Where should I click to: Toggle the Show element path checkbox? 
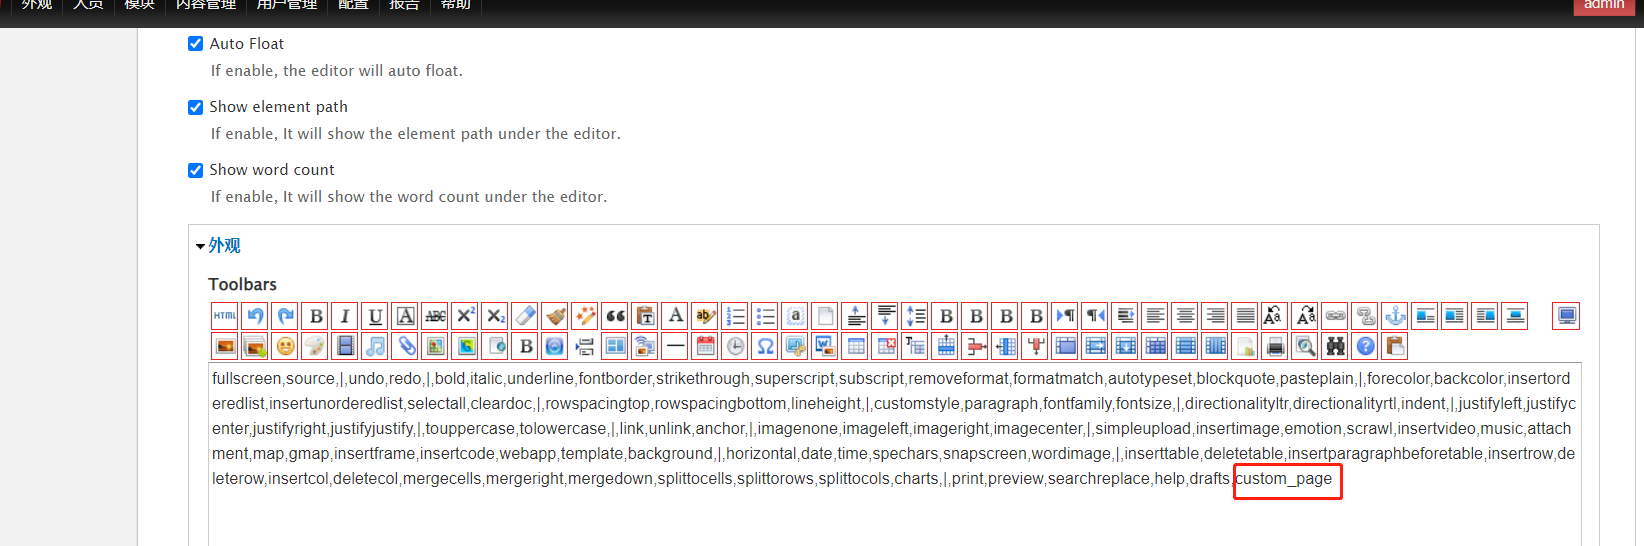point(196,107)
